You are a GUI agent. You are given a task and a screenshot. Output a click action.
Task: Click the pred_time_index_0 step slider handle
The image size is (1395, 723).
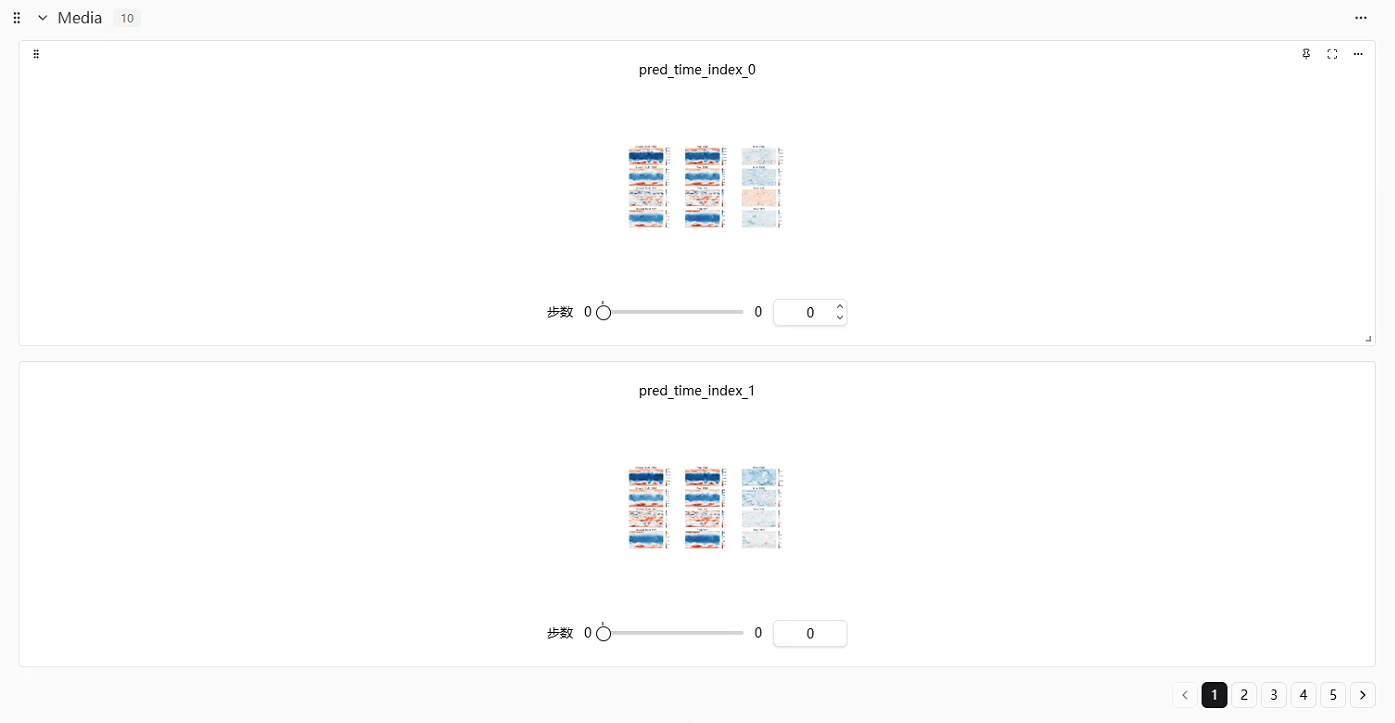pos(603,313)
